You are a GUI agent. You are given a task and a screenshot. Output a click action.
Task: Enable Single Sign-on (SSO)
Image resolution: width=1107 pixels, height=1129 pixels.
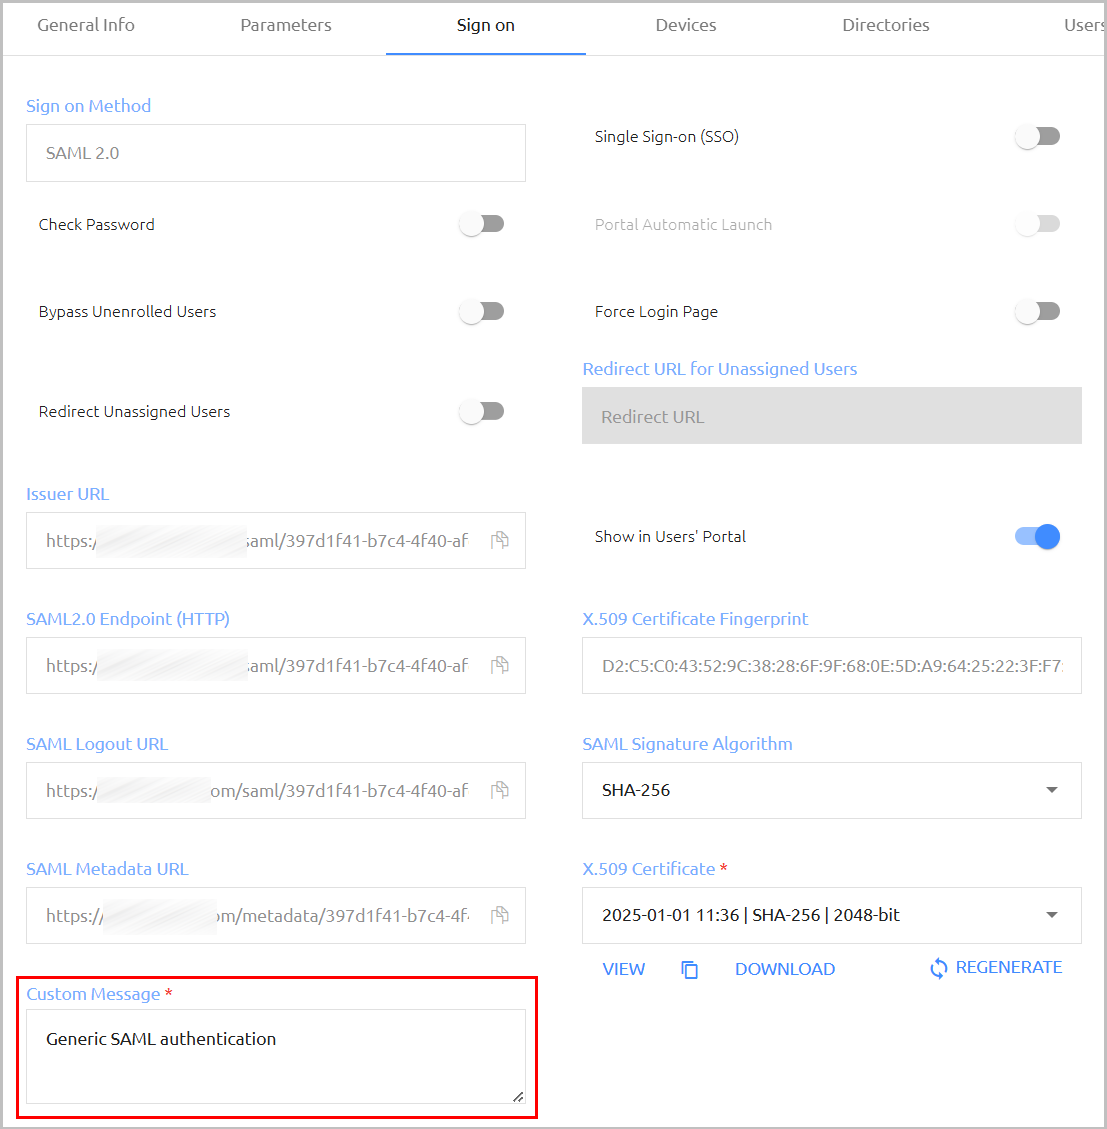point(1037,136)
